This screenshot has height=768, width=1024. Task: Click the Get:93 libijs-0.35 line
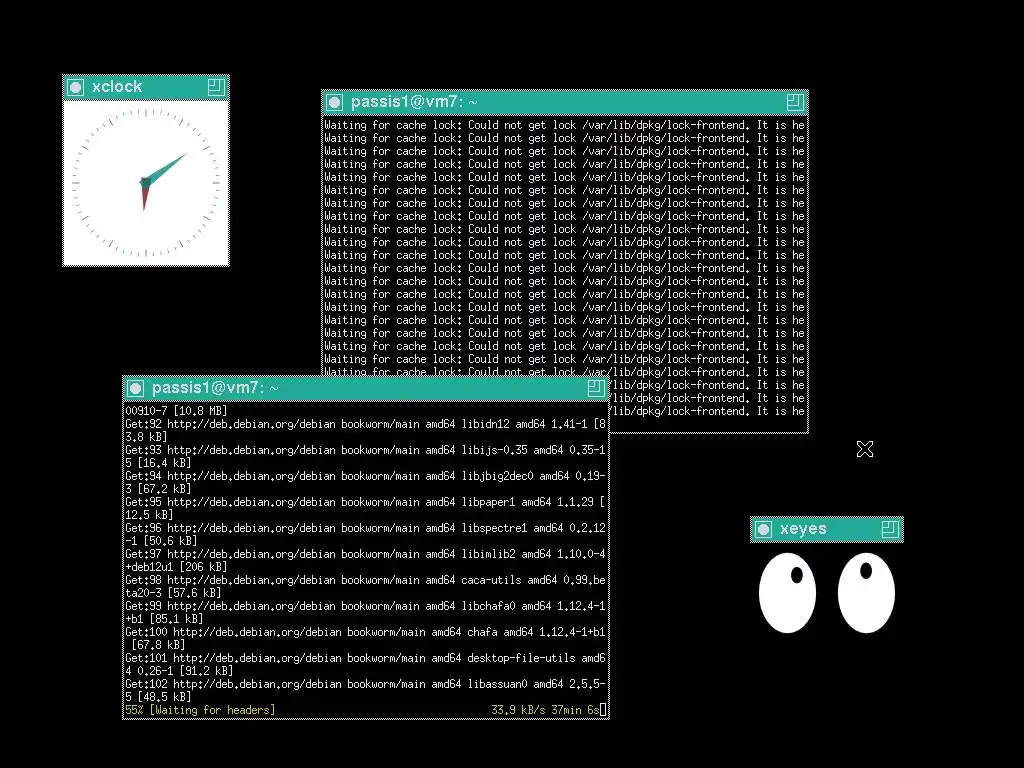366,450
